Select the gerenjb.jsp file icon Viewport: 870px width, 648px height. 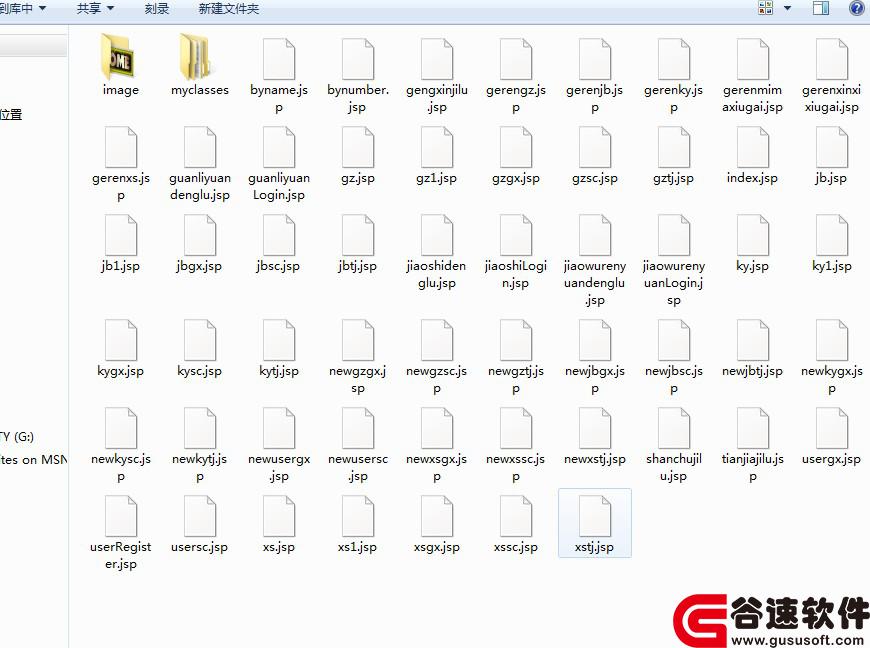[x=594, y=59]
